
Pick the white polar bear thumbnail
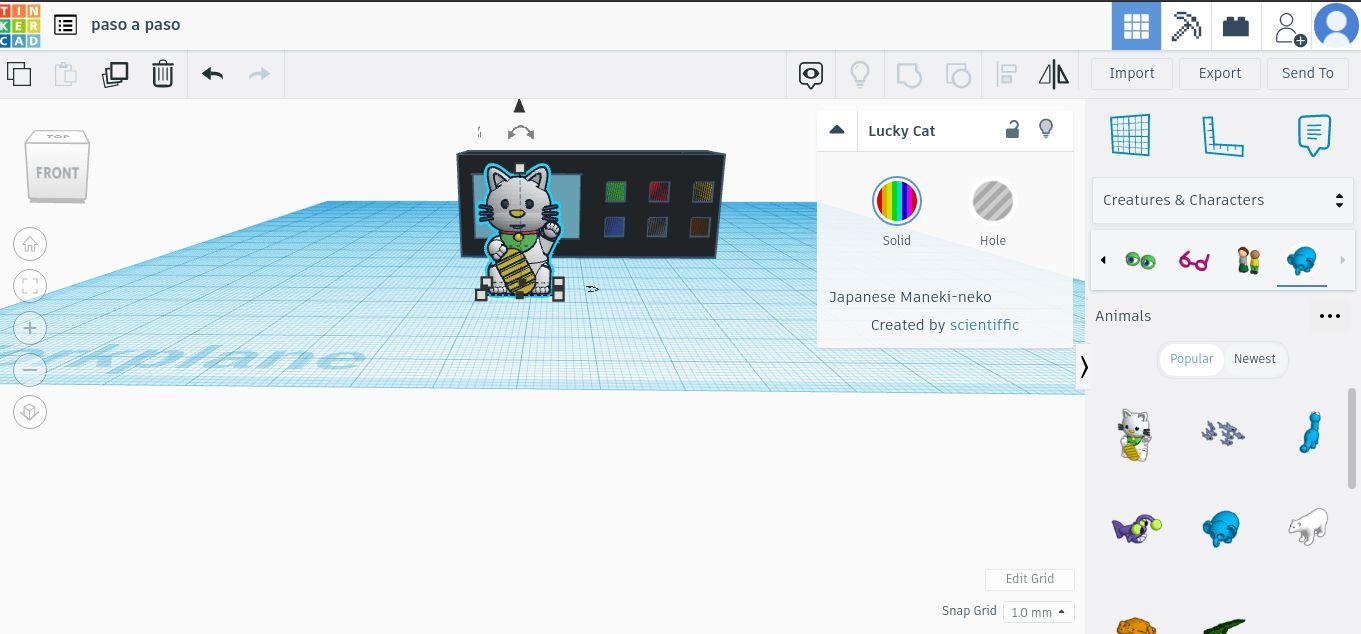tap(1308, 526)
